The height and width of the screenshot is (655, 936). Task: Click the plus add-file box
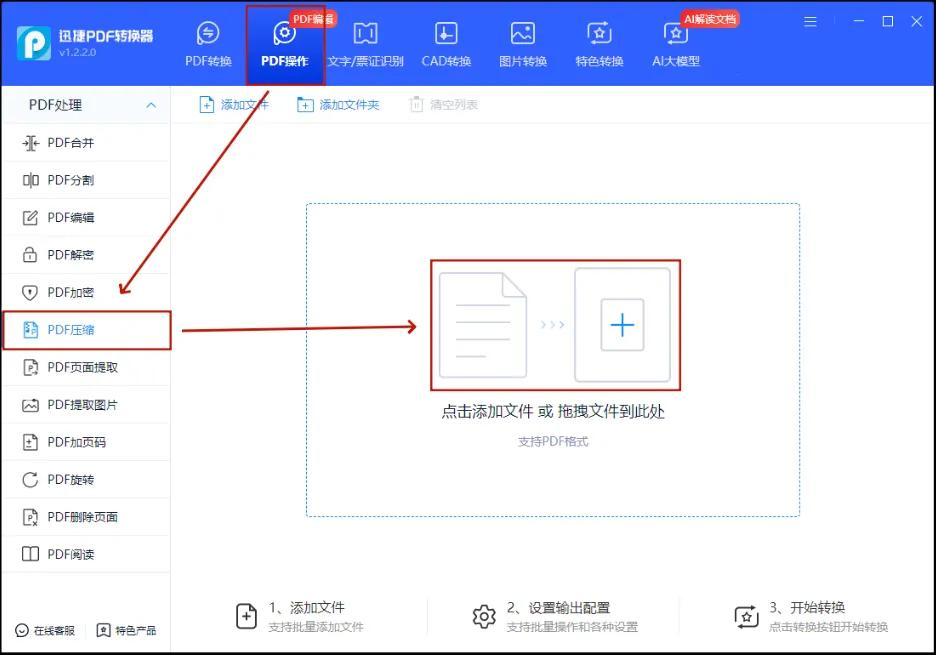coord(622,325)
